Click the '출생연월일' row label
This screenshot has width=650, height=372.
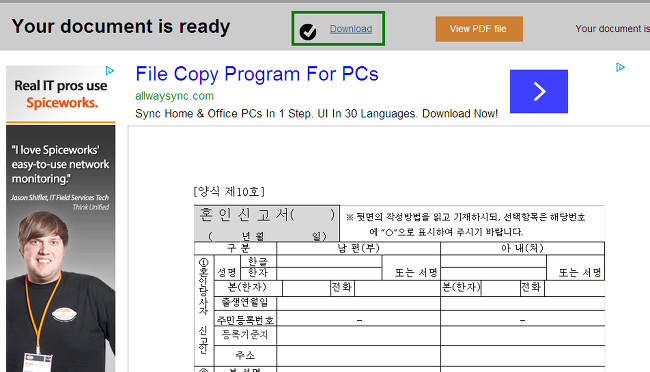click(x=245, y=302)
